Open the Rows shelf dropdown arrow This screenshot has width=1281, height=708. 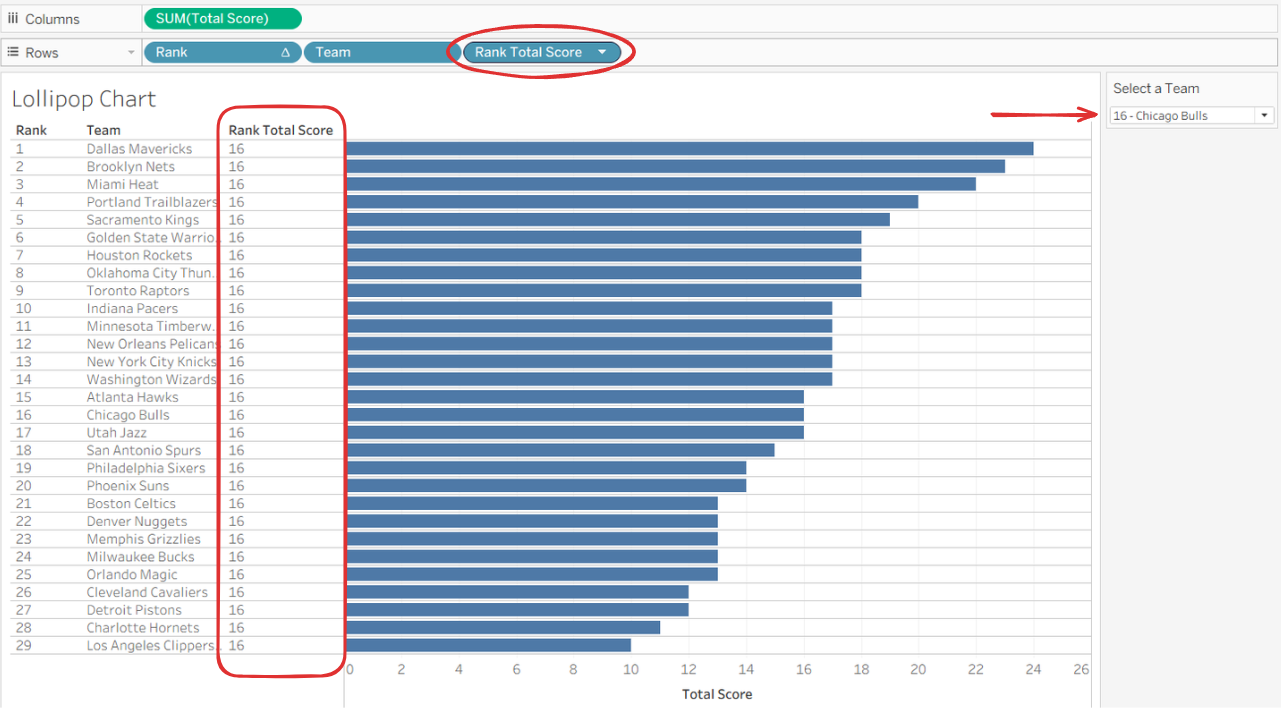(131, 52)
